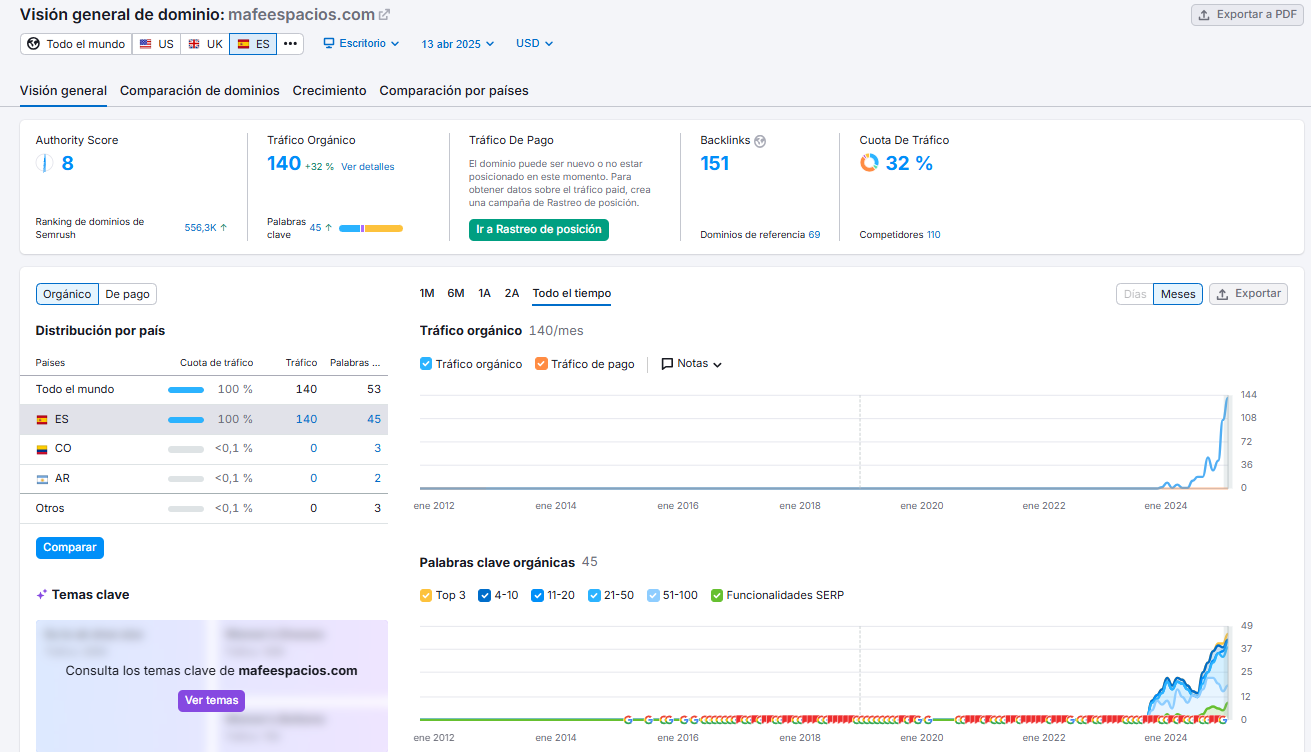Click the external link icon beside mafeespacios.com
This screenshot has width=1311, height=752.
385,15
